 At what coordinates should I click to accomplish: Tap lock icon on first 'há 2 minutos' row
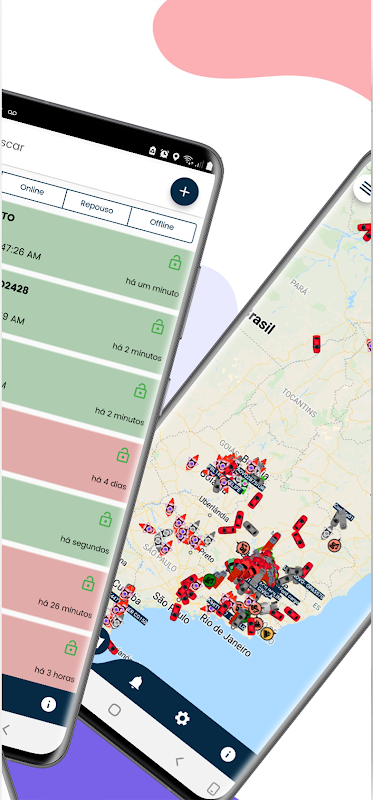tap(158, 326)
